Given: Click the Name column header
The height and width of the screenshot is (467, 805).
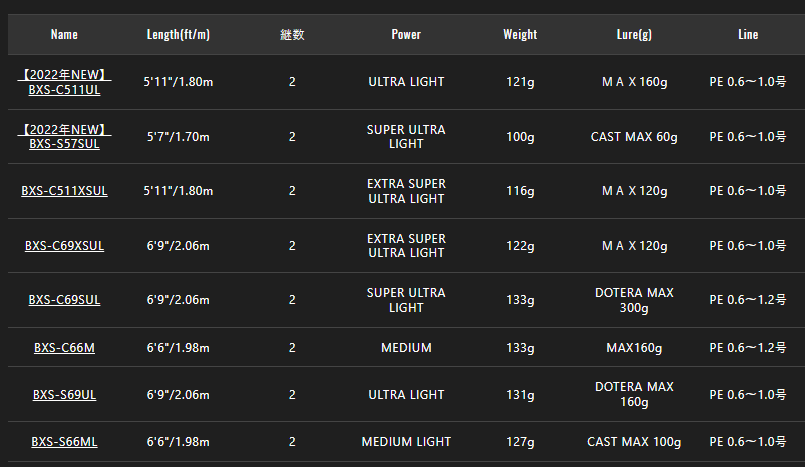Looking at the screenshot, I should (64, 34).
